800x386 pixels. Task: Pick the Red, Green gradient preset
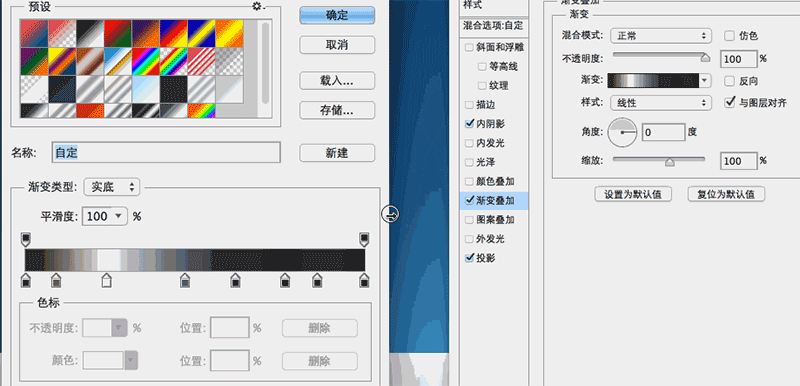click(118, 34)
